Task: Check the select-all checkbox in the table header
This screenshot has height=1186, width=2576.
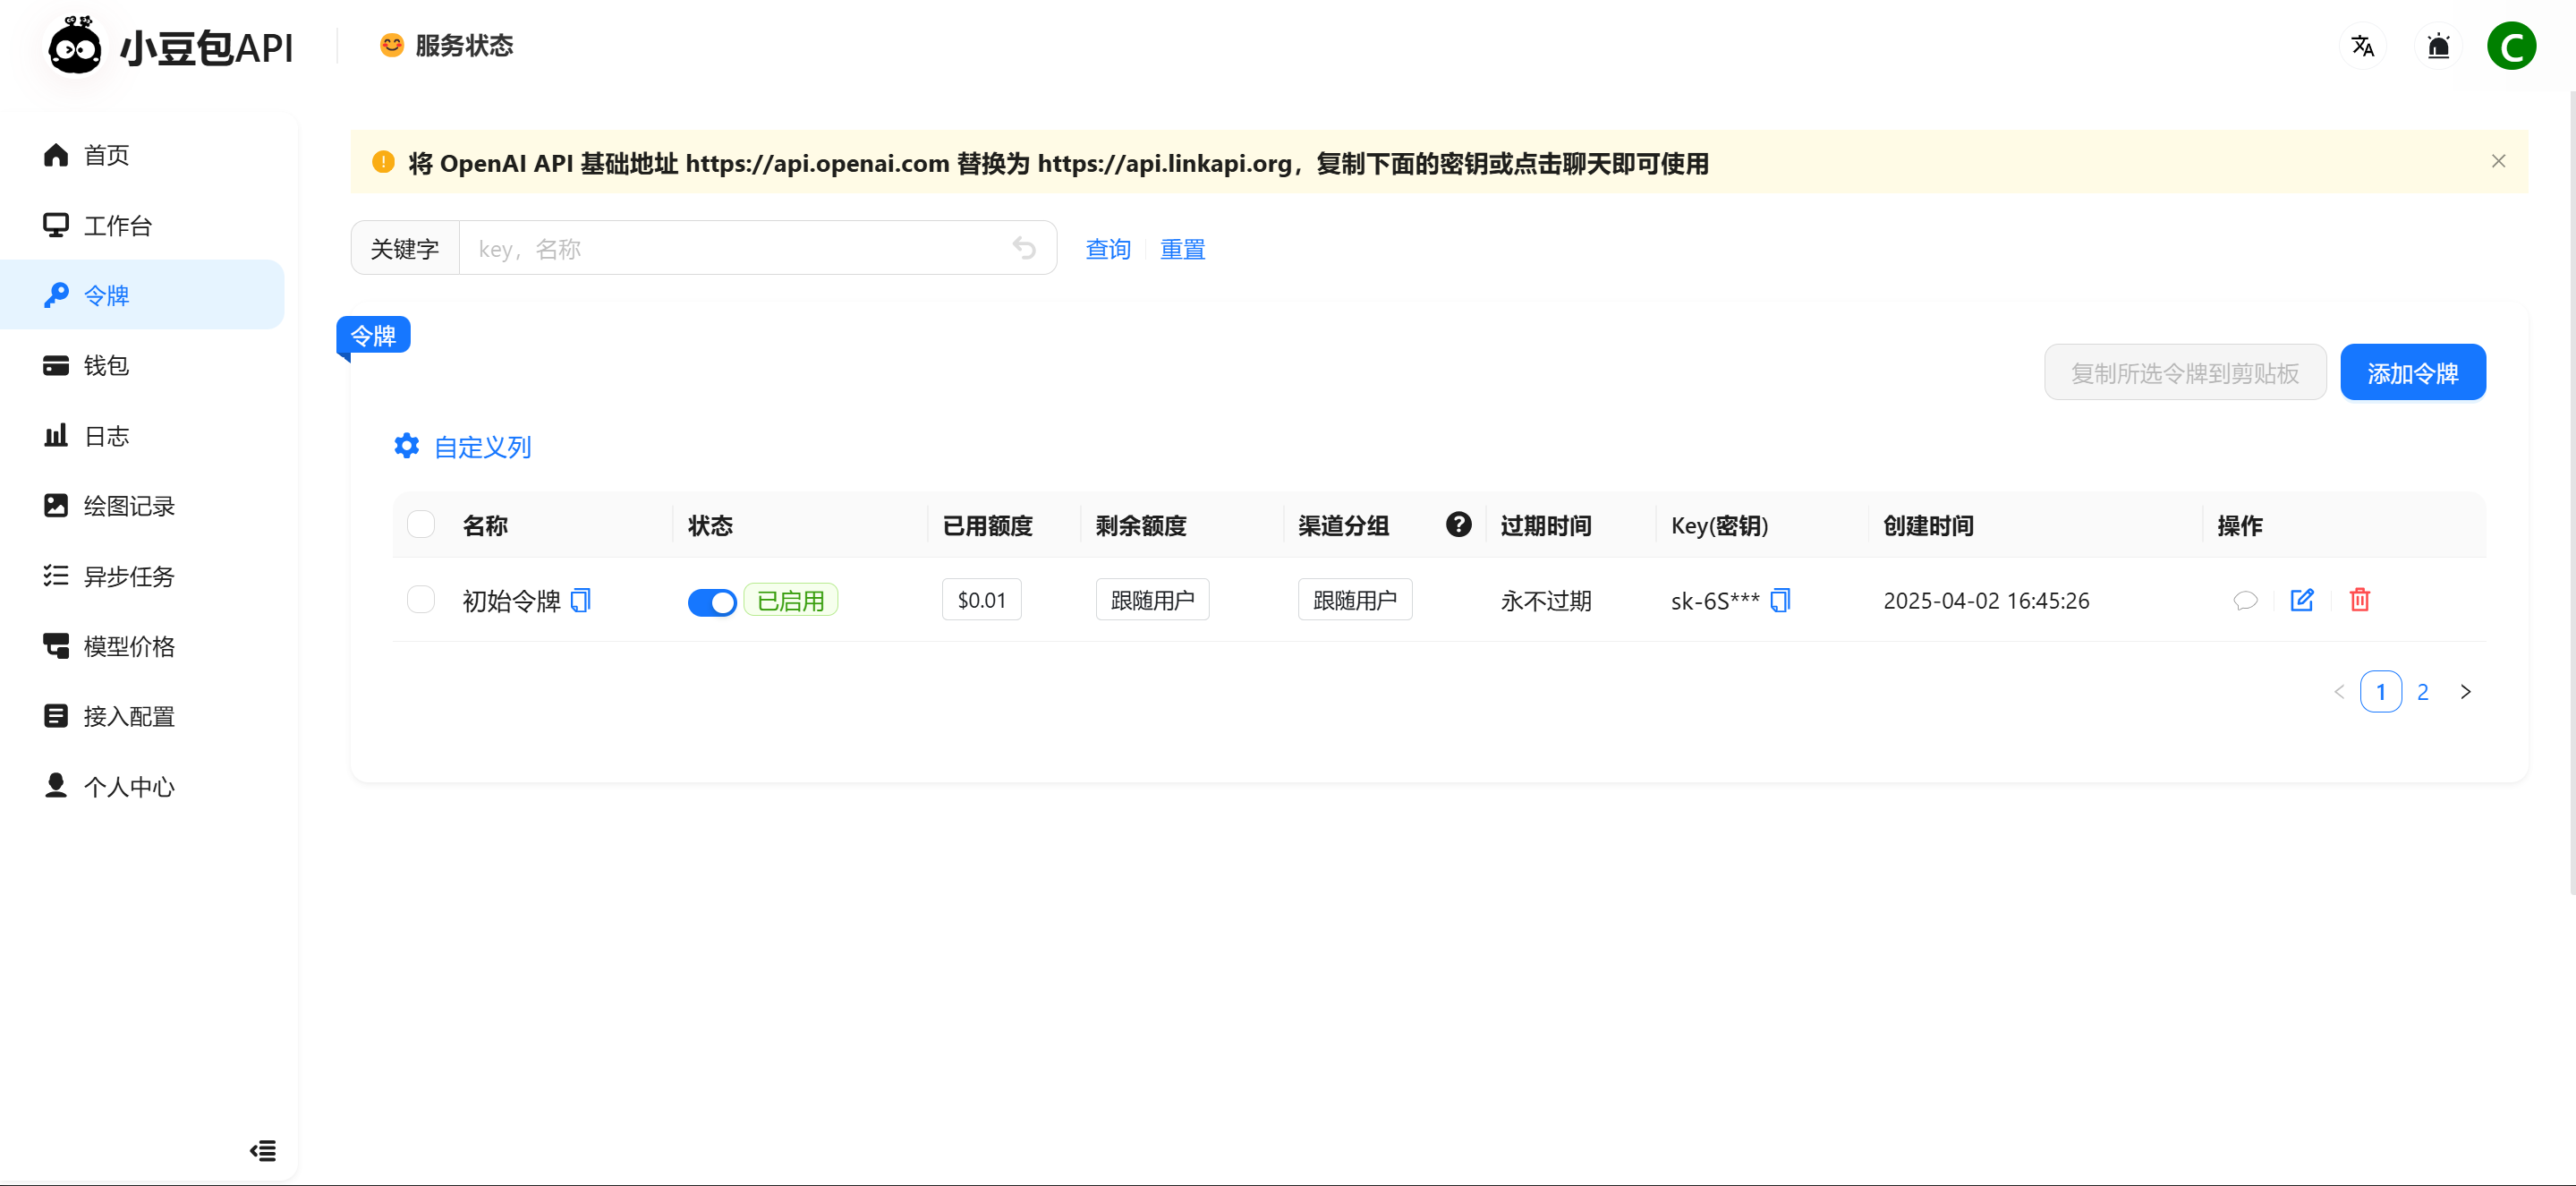Action: click(421, 524)
